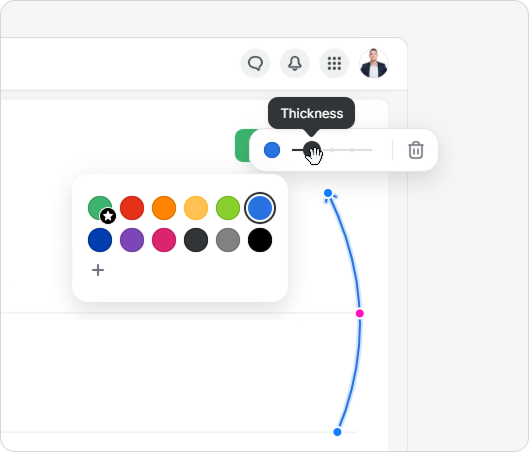Screen dimensions: 529x452
Task: Select the light yellow-orange color swatch
Action: (x=196, y=208)
